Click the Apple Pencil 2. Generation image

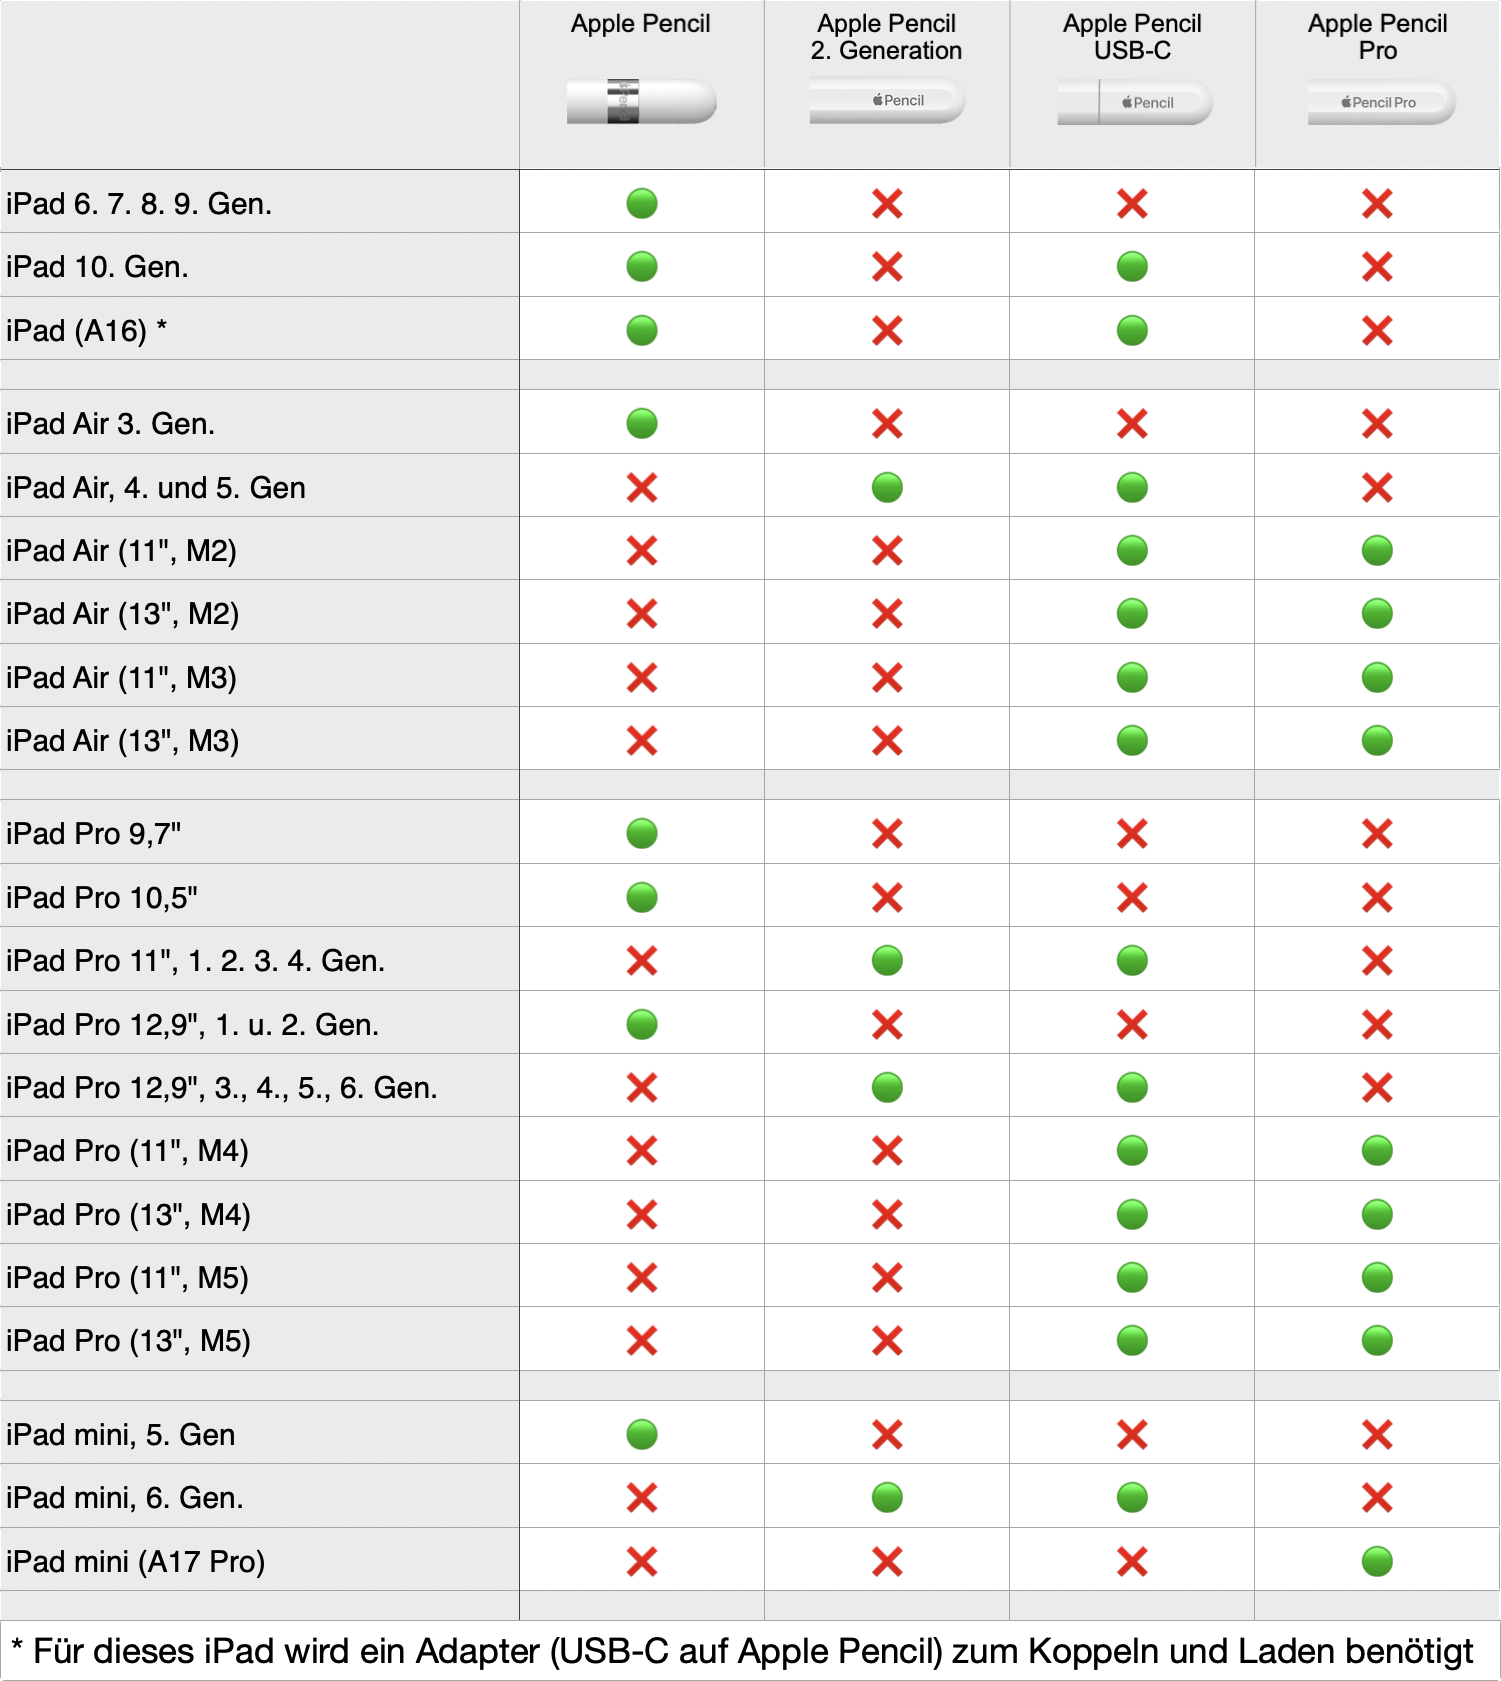tap(887, 101)
